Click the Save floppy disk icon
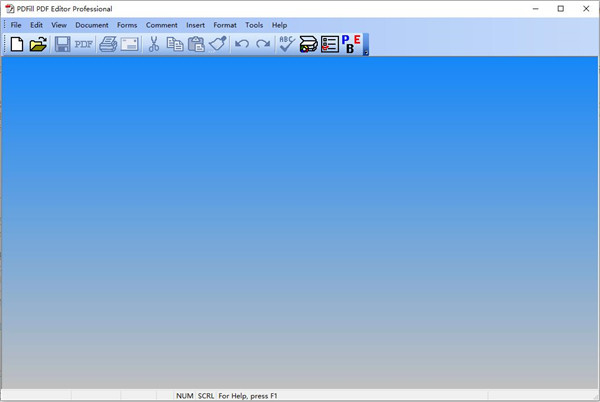The image size is (600, 402). point(63,44)
